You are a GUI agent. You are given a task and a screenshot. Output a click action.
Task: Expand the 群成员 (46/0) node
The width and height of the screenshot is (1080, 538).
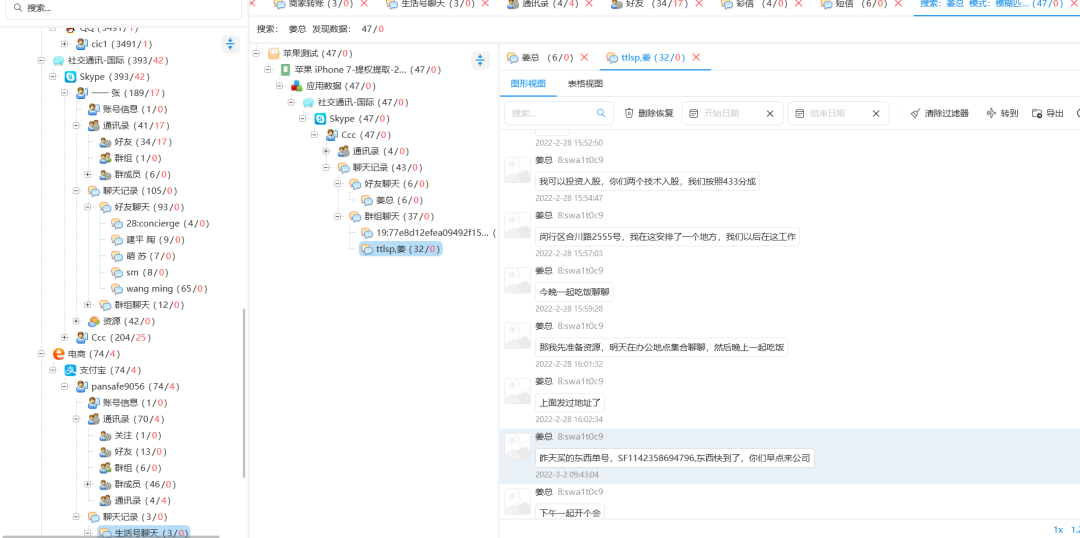pyautogui.click(x=87, y=484)
